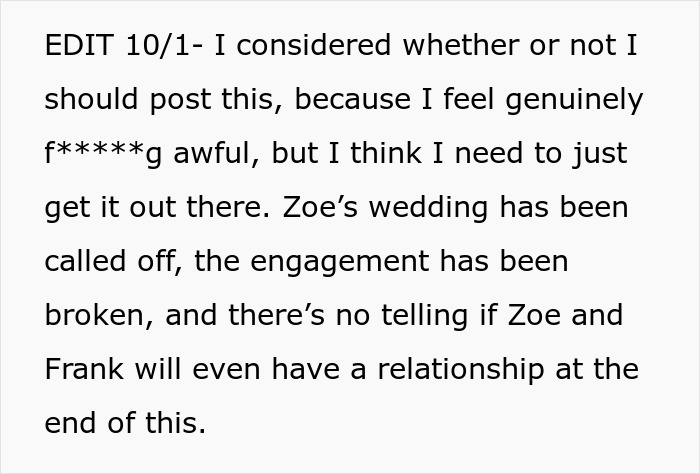Click the word "broken"
This screenshot has height=474, width=700.
pyautogui.click(x=90, y=316)
